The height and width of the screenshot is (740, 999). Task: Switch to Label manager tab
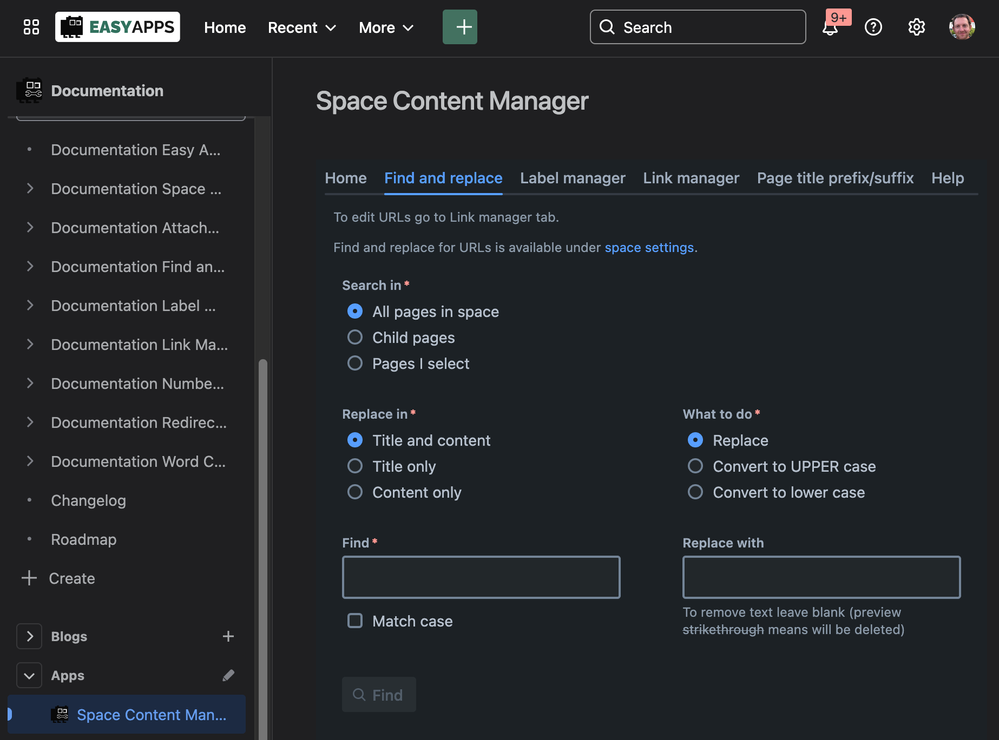pyautogui.click(x=573, y=178)
